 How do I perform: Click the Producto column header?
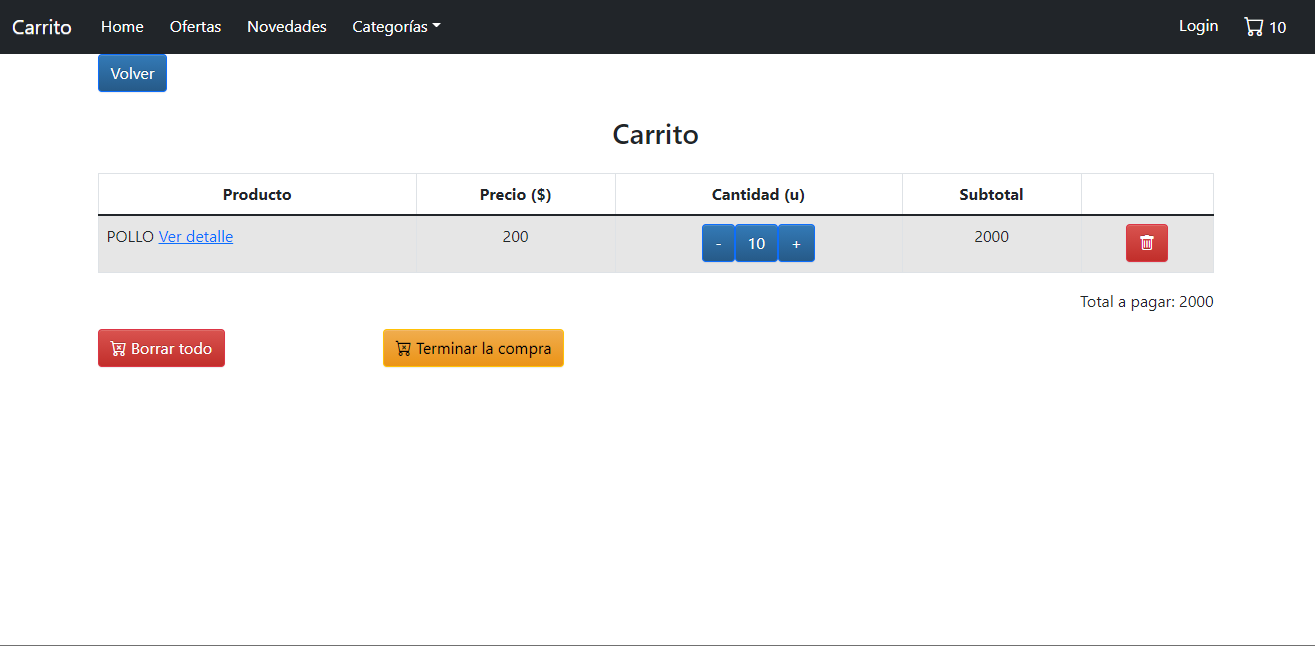(257, 195)
